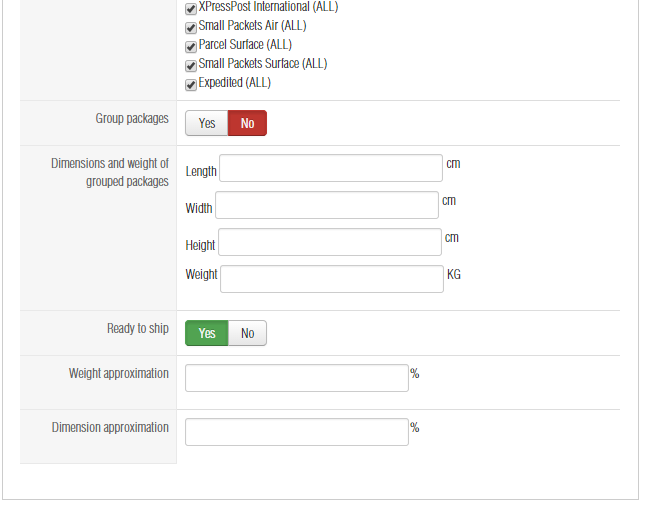The image size is (670, 509).
Task: Click the Ready to ship label
Action: tap(138, 329)
